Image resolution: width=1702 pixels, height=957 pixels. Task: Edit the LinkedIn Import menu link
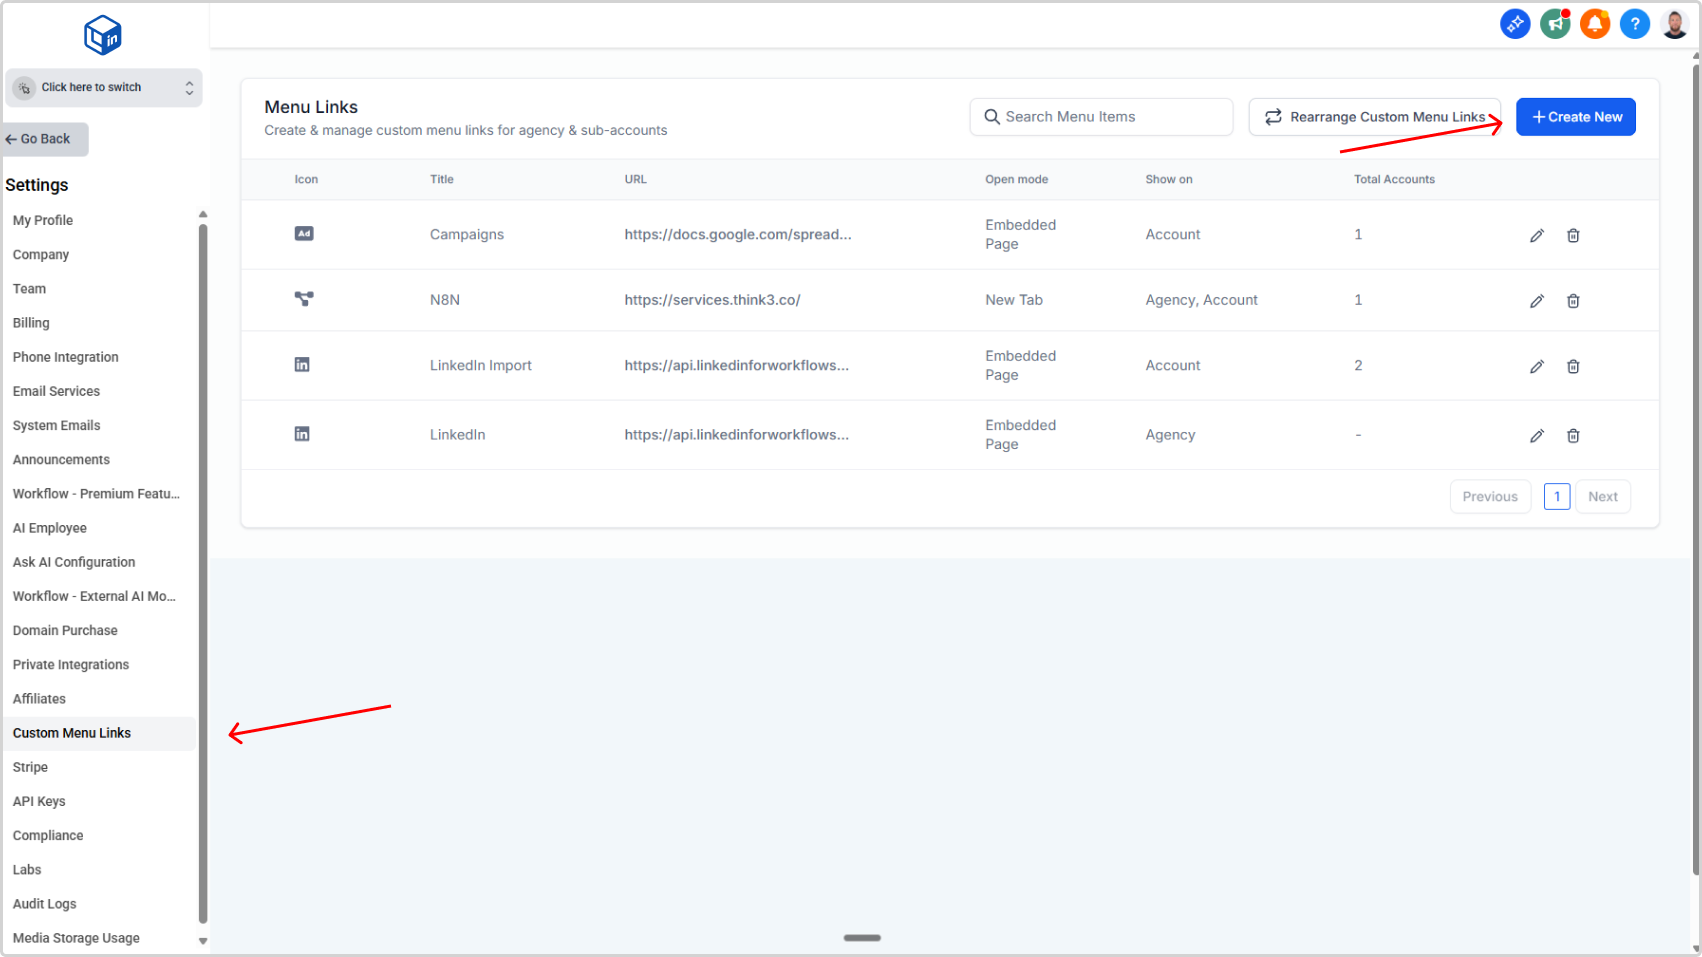[1536, 367]
